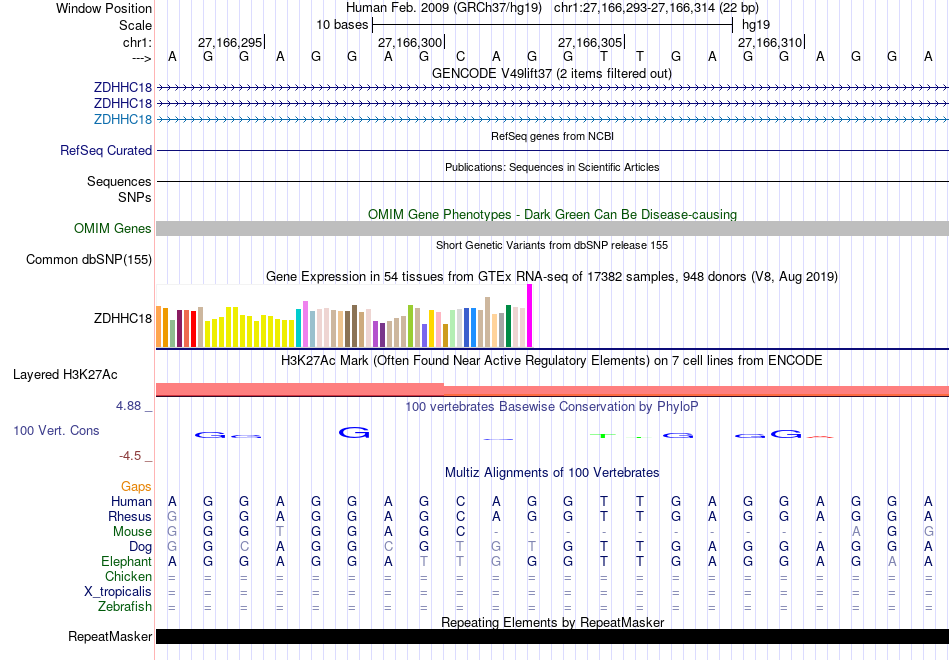Image resolution: width=950 pixels, height=660 pixels.
Task: Select the X_tropicalis alignment row label
Action: click(x=118, y=592)
